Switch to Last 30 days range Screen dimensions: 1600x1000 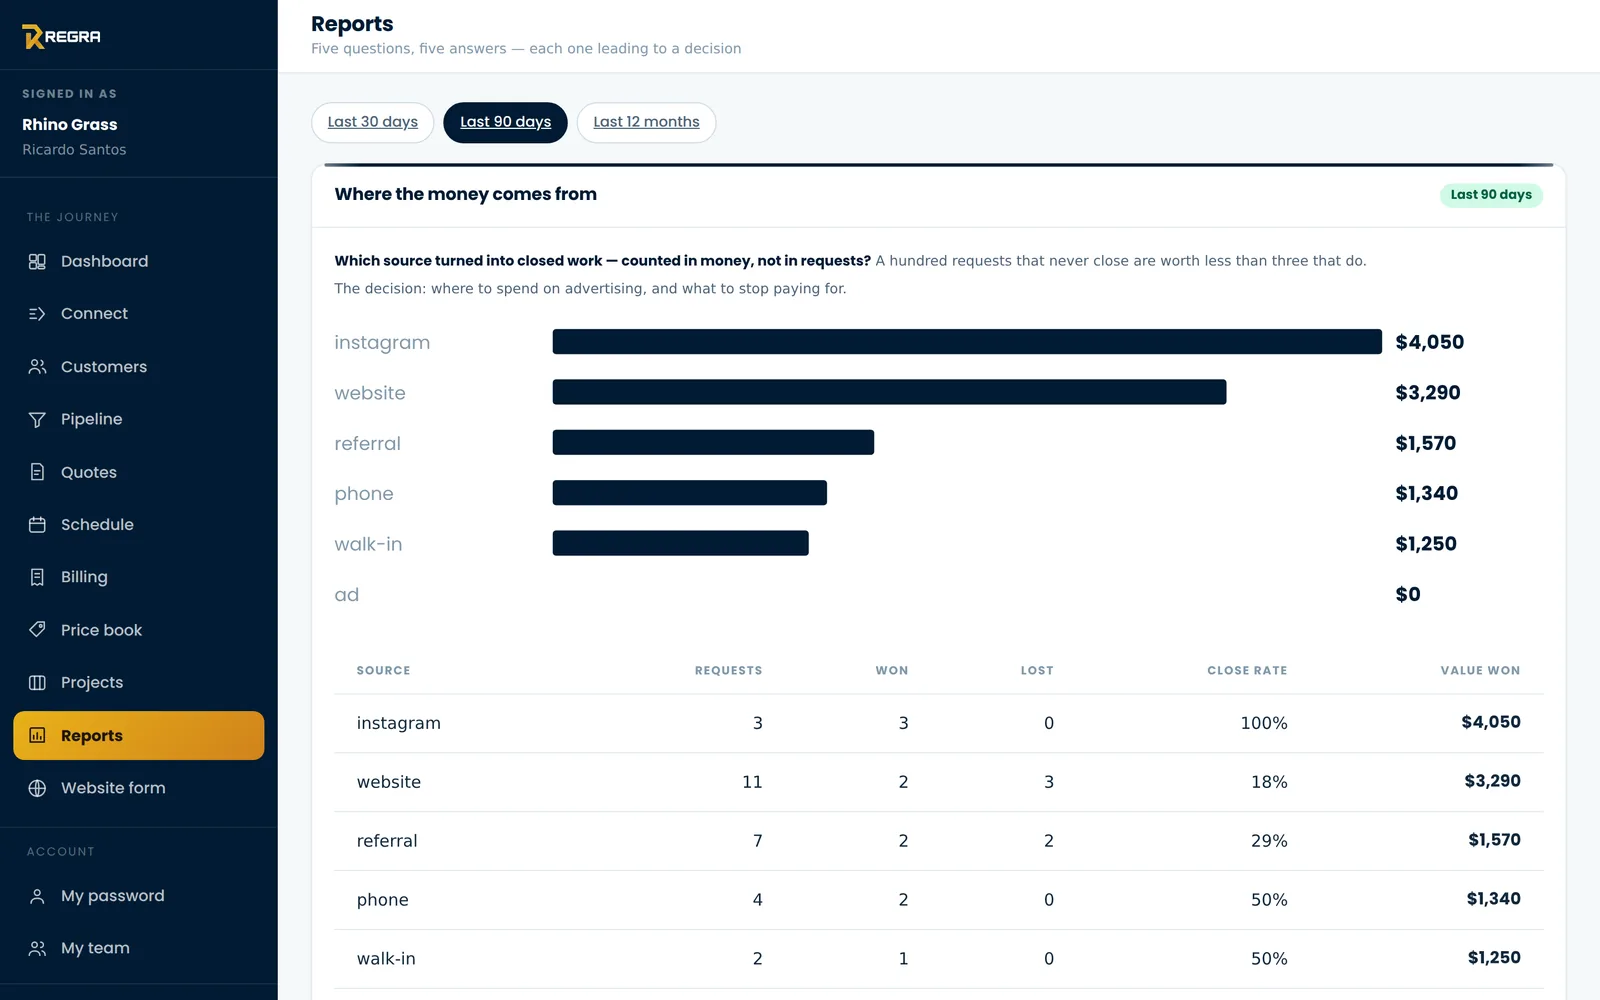pyautogui.click(x=373, y=122)
